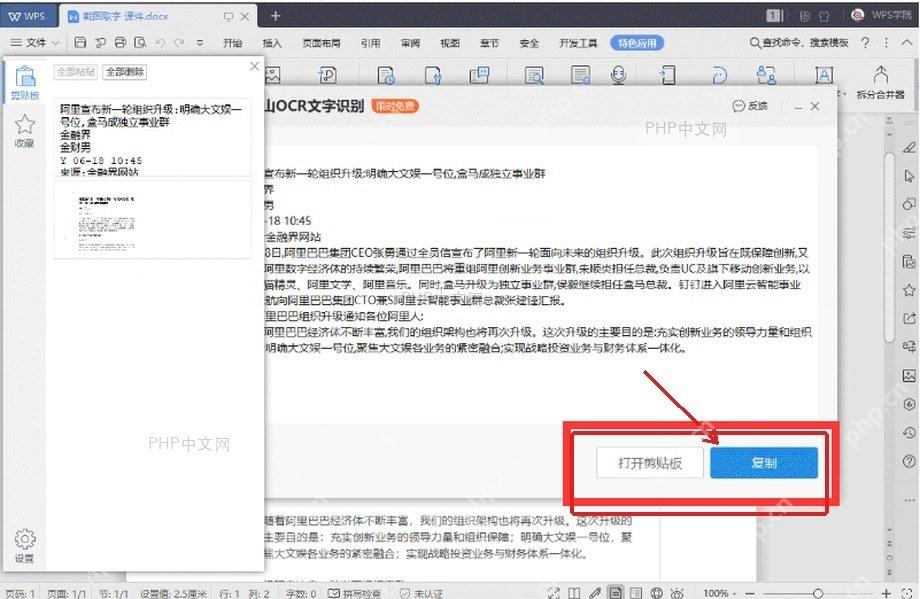This screenshot has width=920, height=599.
Task: Minimize the OCR dialog
Action: pyautogui.click(x=798, y=107)
